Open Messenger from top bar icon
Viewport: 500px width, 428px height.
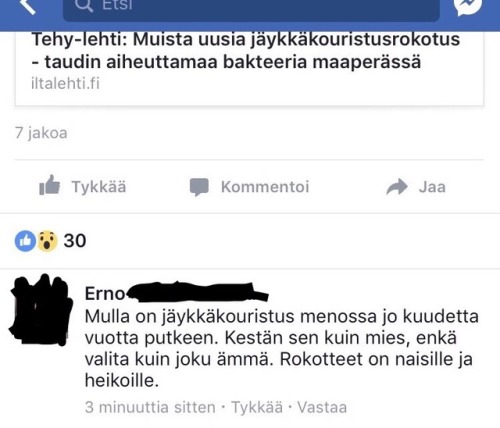pyautogui.click(x=468, y=6)
